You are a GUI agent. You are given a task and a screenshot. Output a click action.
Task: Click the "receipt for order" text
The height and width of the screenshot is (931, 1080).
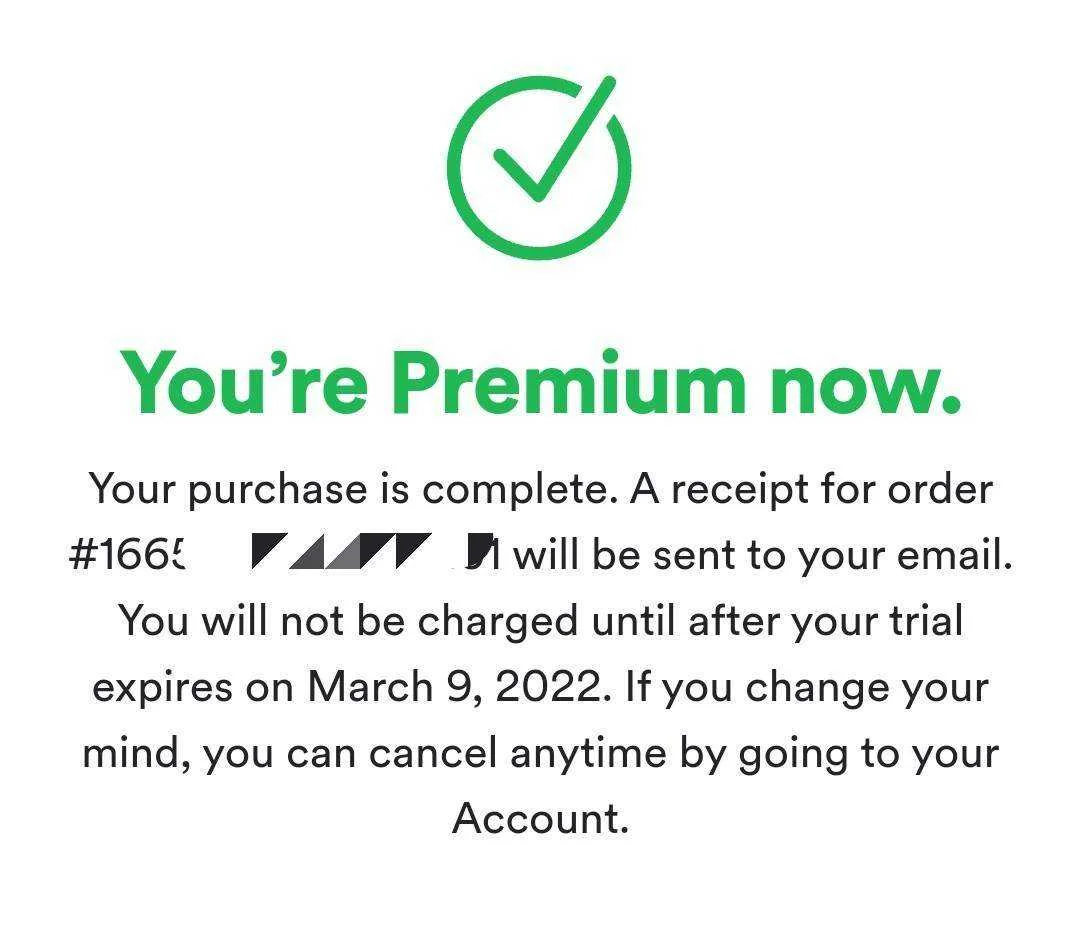pos(832,490)
